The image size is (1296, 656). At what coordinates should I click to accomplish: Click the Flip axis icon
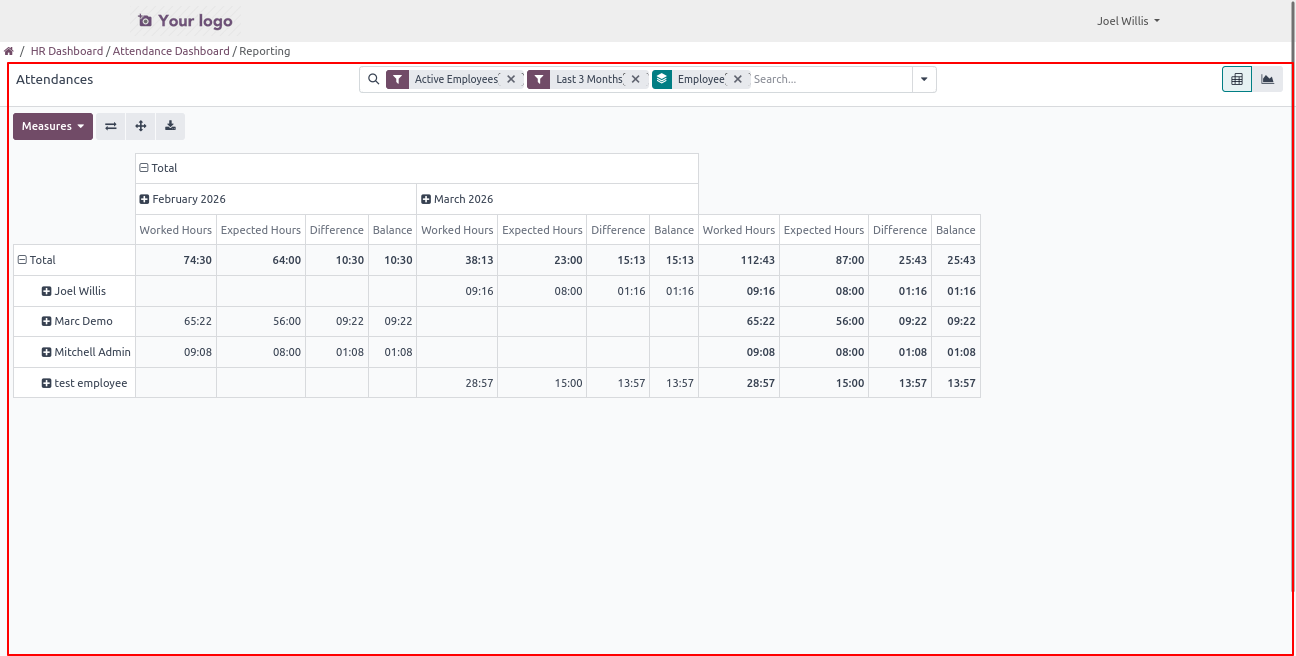[x=111, y=126]
